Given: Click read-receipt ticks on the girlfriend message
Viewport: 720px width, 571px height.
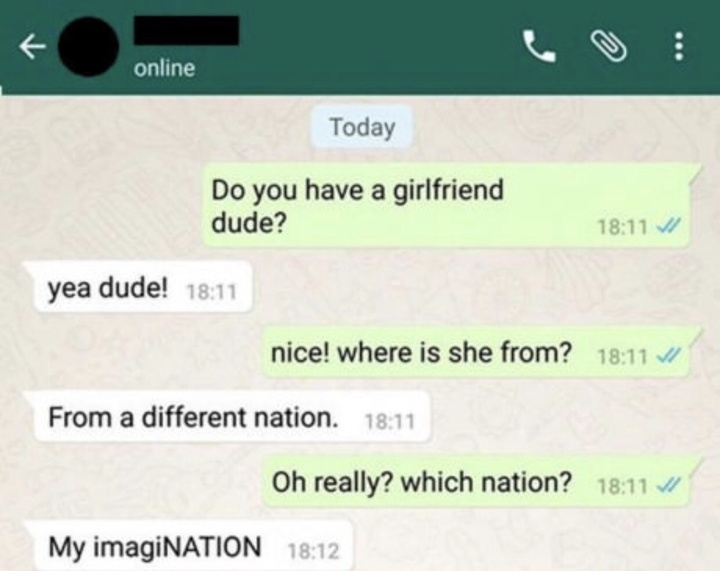Looking at the screenshot, I should 669,226.
